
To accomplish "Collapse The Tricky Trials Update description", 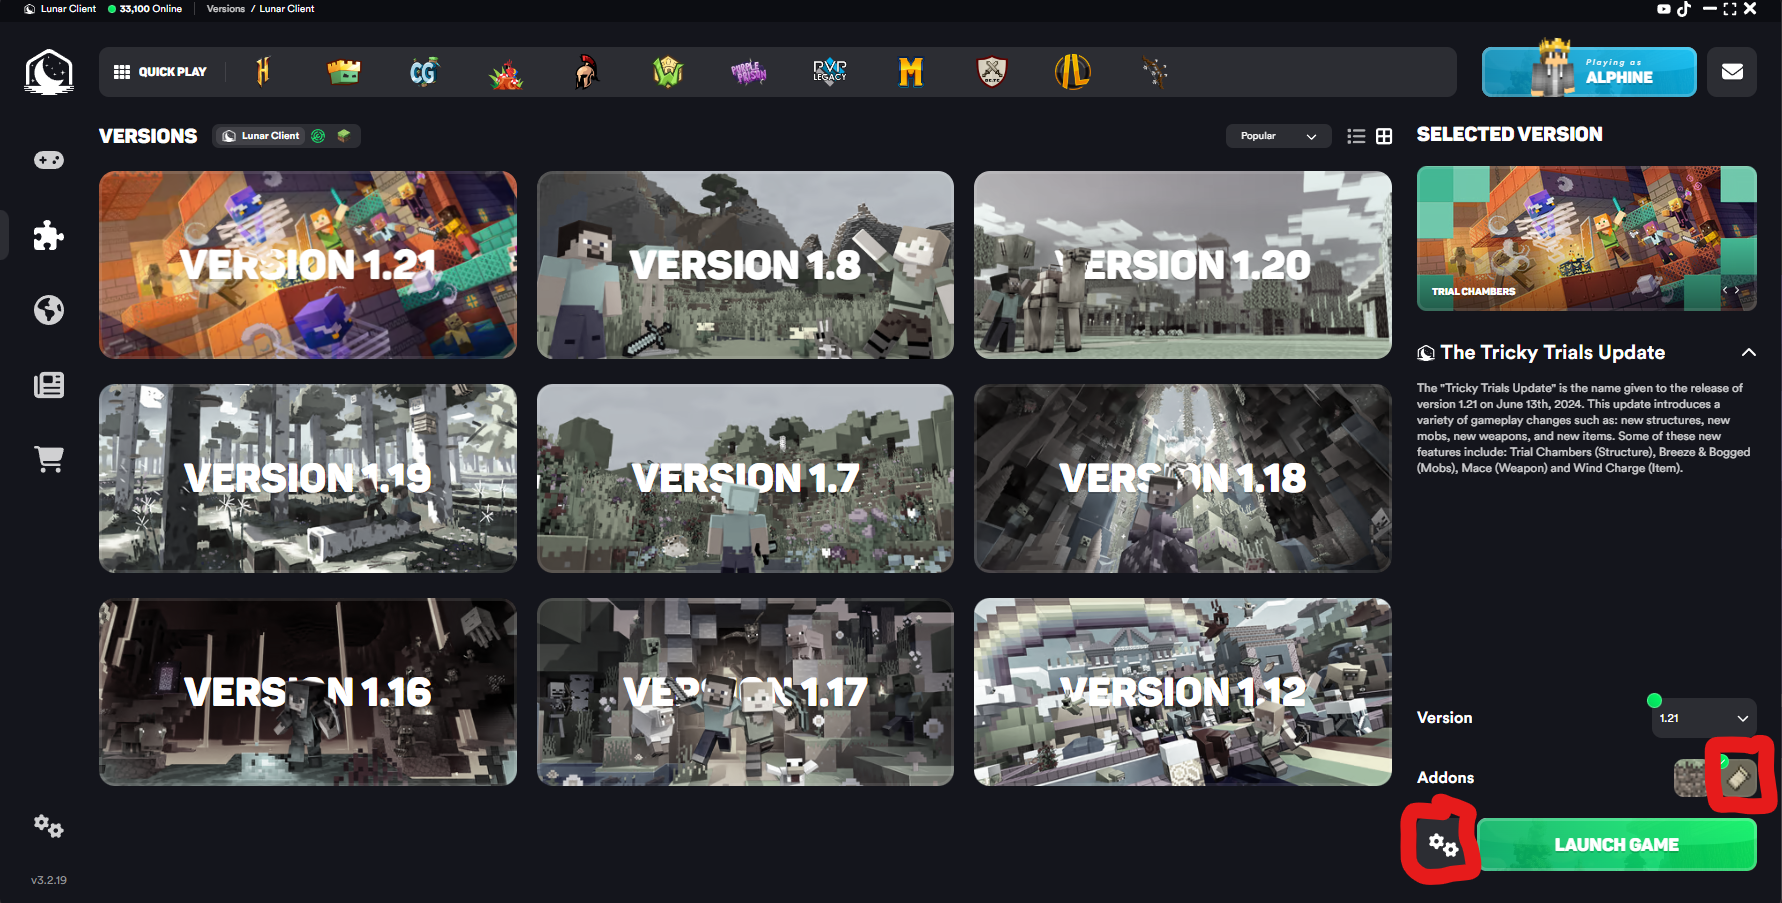I will [x=1748, y=352].
